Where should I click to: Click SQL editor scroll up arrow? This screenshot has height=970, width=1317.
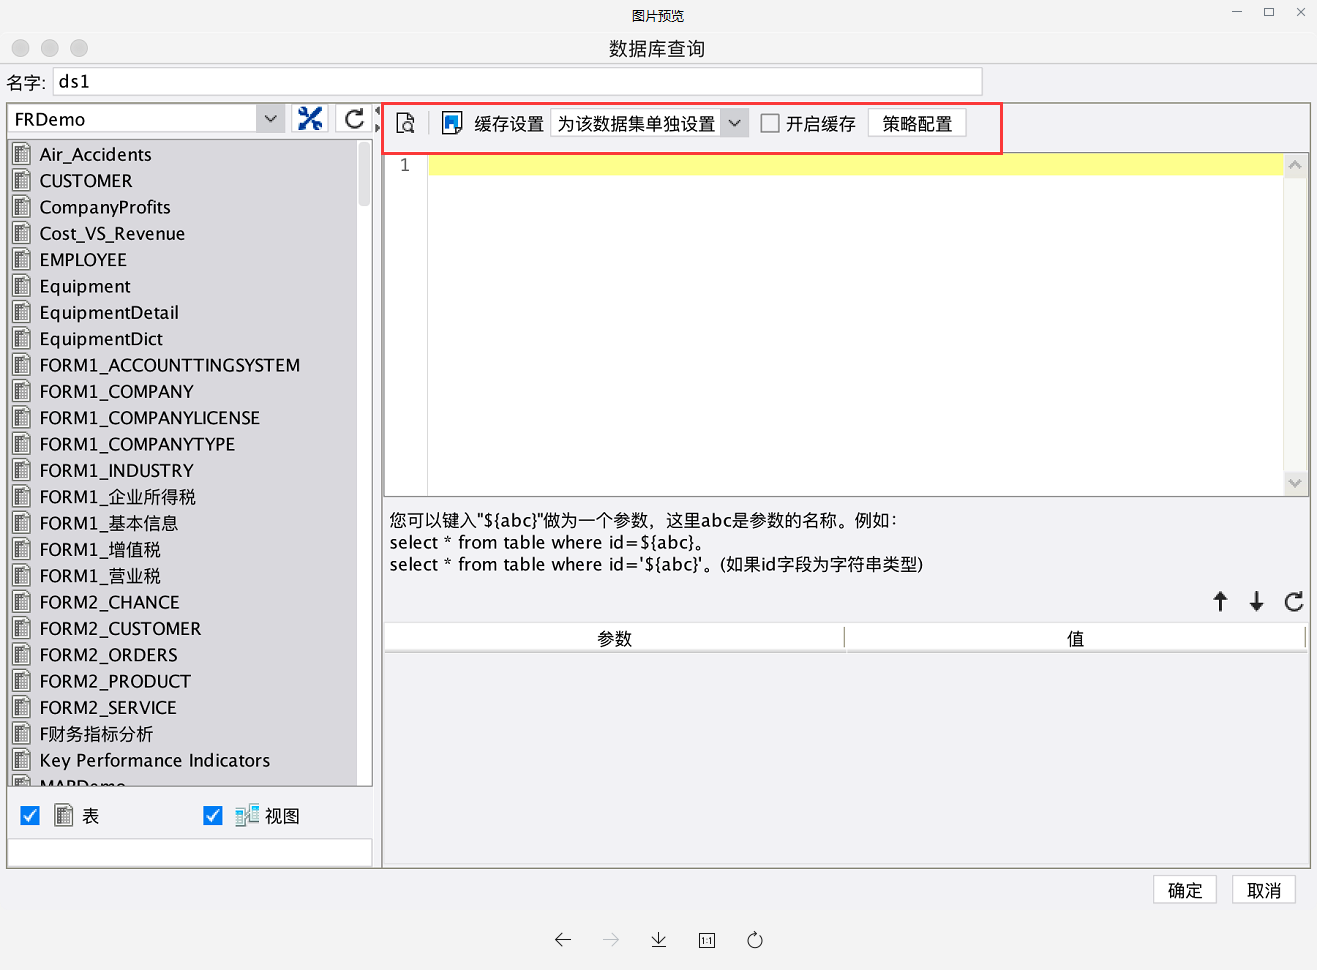click(1295, 165)
